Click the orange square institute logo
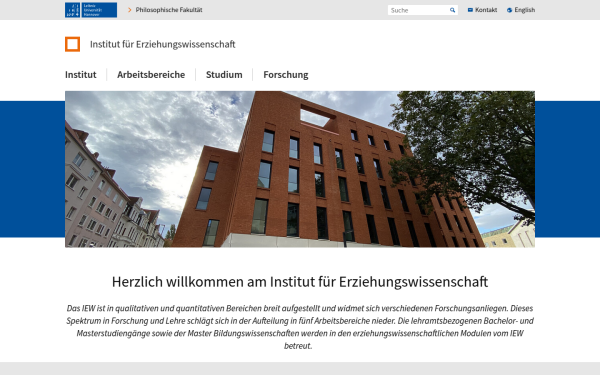Viewport: 600px width, 375px height. point(72,44)
